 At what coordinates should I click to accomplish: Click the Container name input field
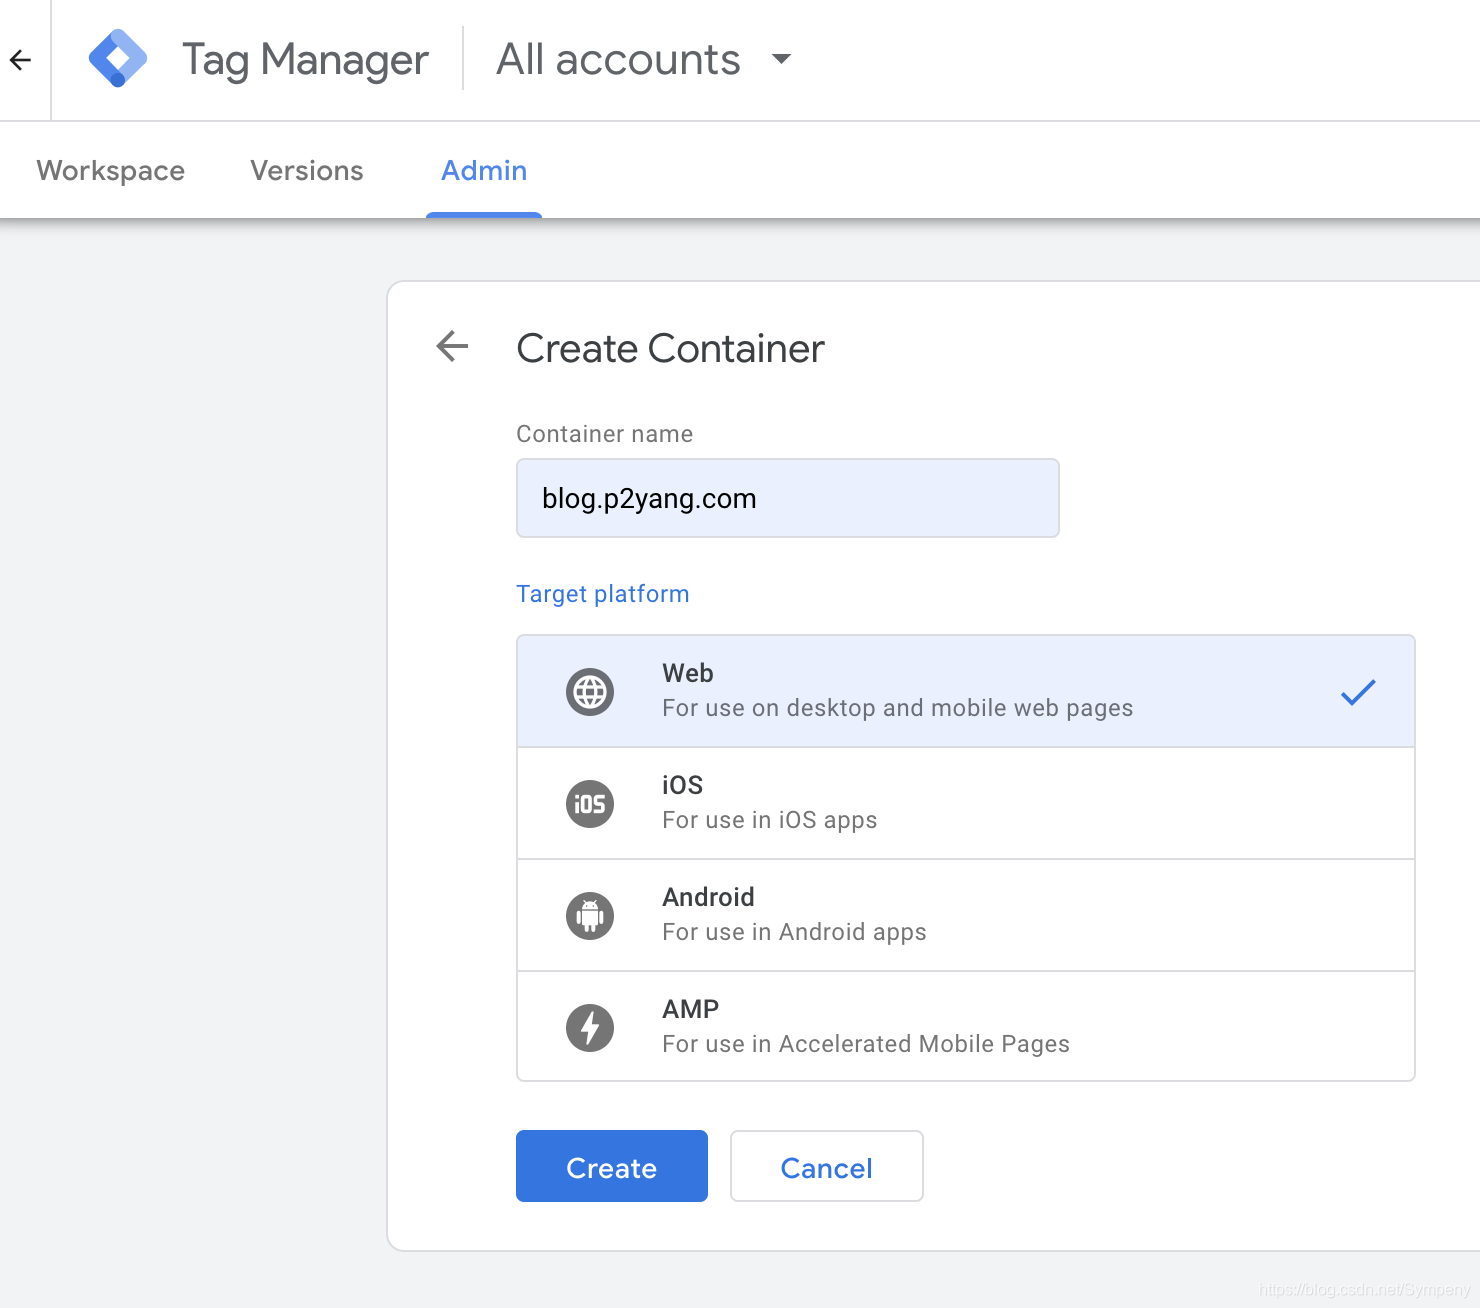coord(788,498)
